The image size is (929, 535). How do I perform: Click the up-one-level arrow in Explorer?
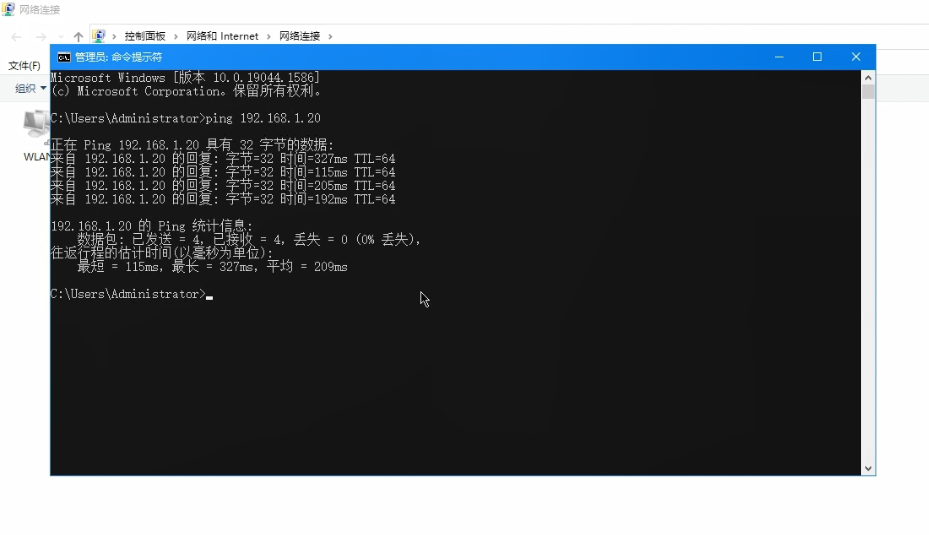pyautogui.click(x=78, y=37)
